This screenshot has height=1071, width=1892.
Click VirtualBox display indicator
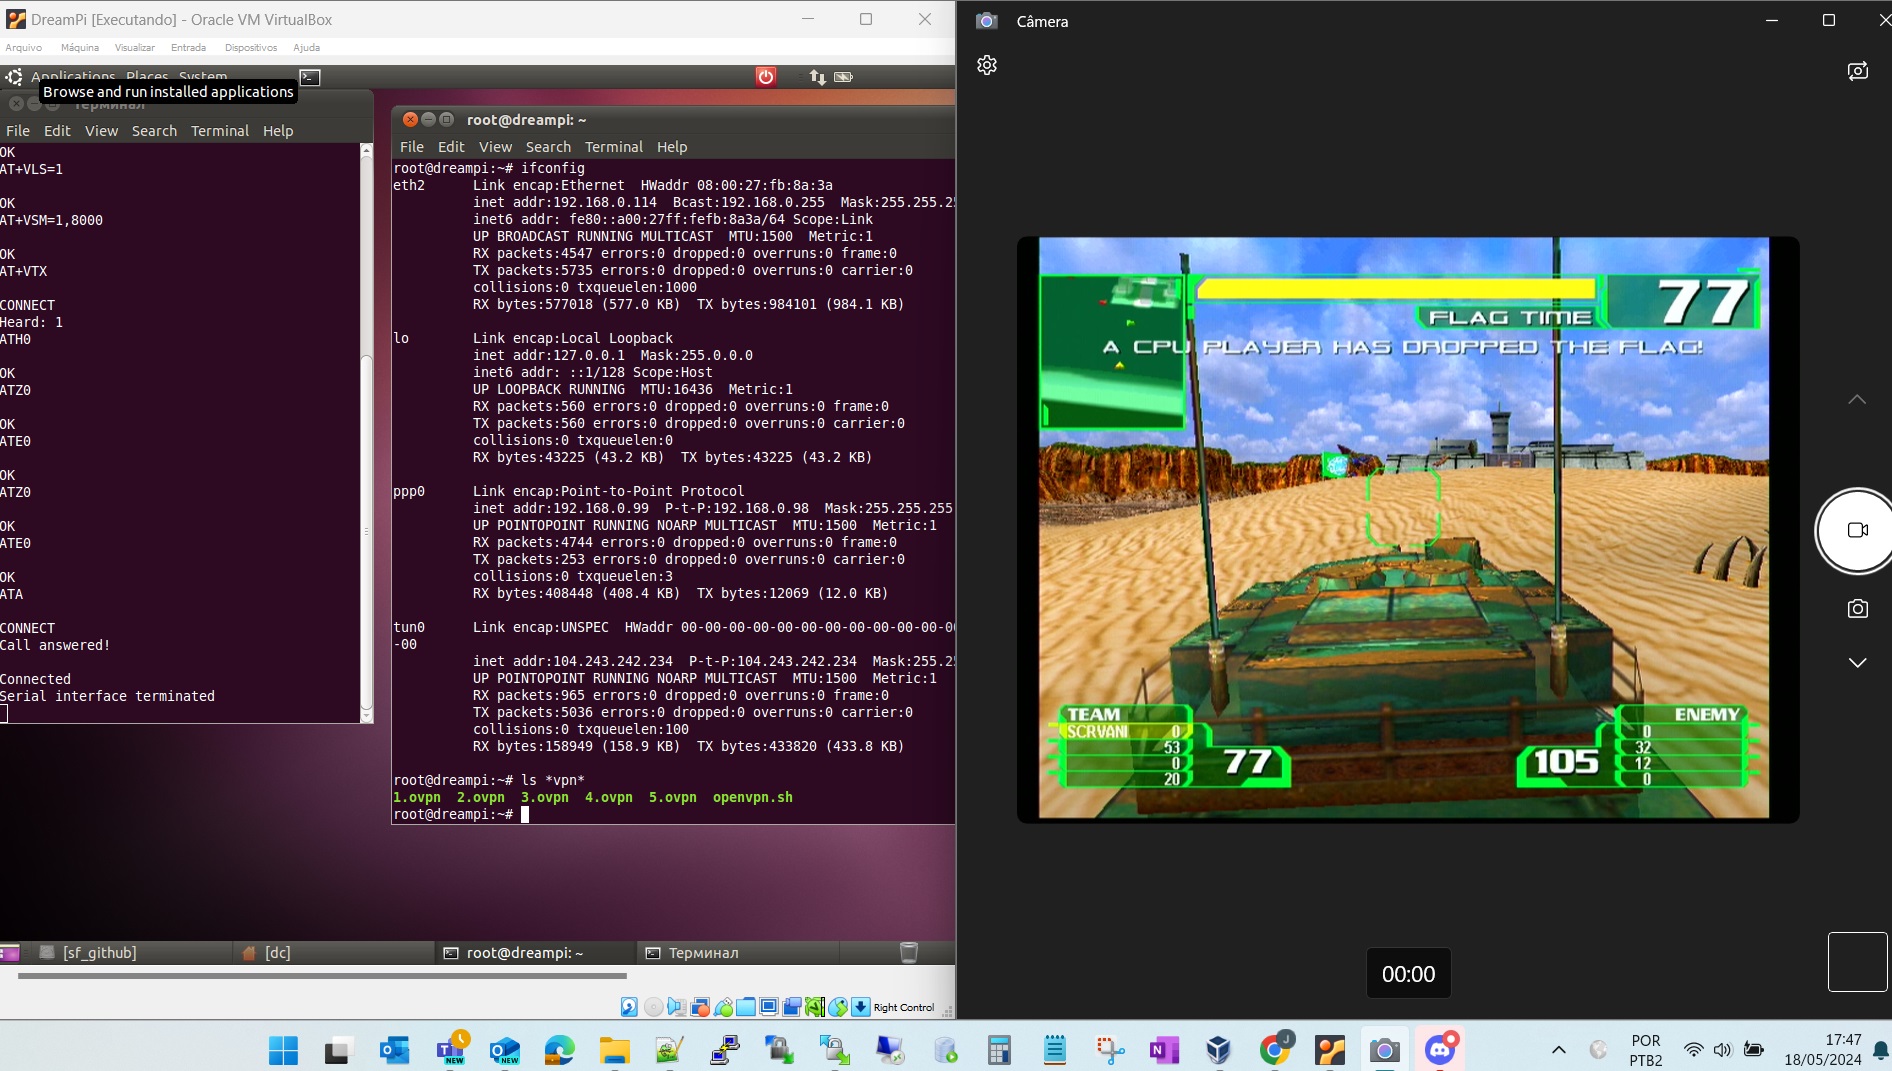pos(769,1007)
